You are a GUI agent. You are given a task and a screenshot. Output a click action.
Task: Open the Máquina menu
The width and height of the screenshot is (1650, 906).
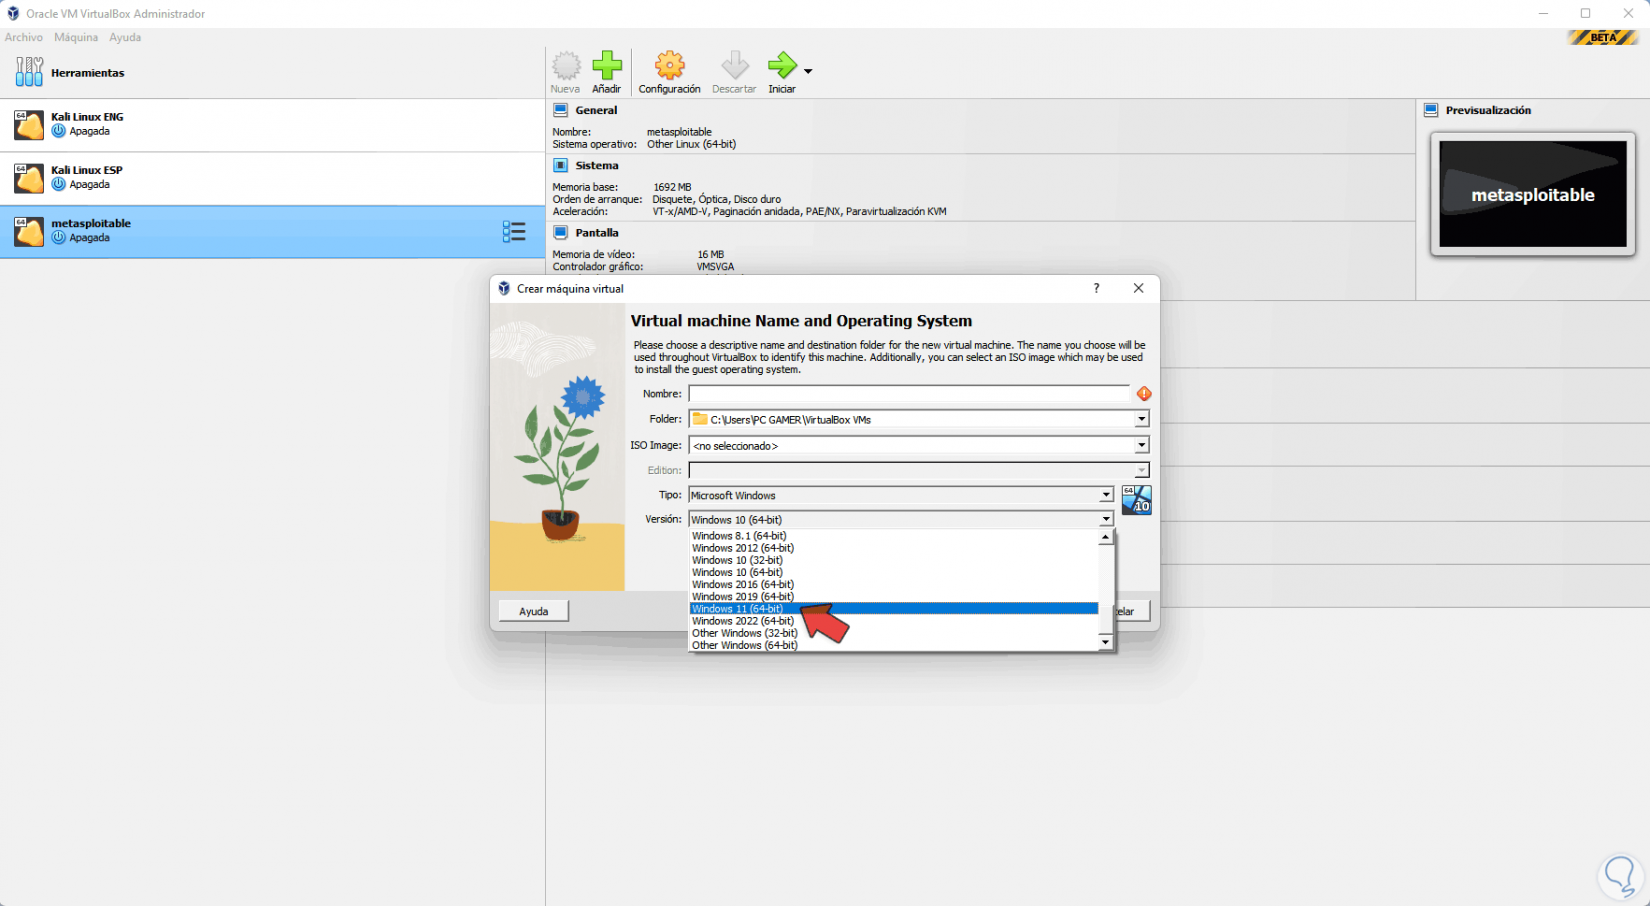click(76, 37)
